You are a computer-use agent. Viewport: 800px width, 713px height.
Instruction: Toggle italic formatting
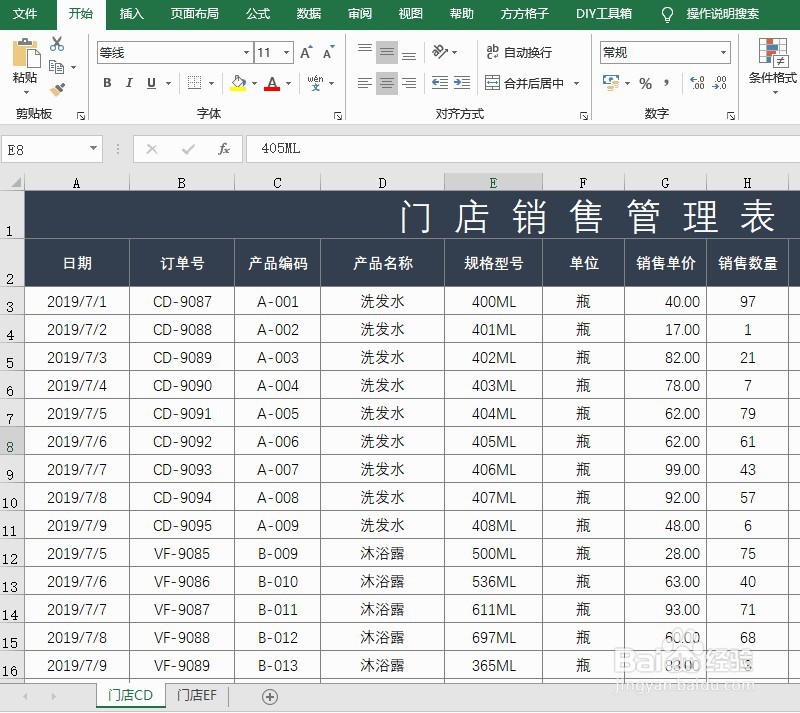click(129, 82)
